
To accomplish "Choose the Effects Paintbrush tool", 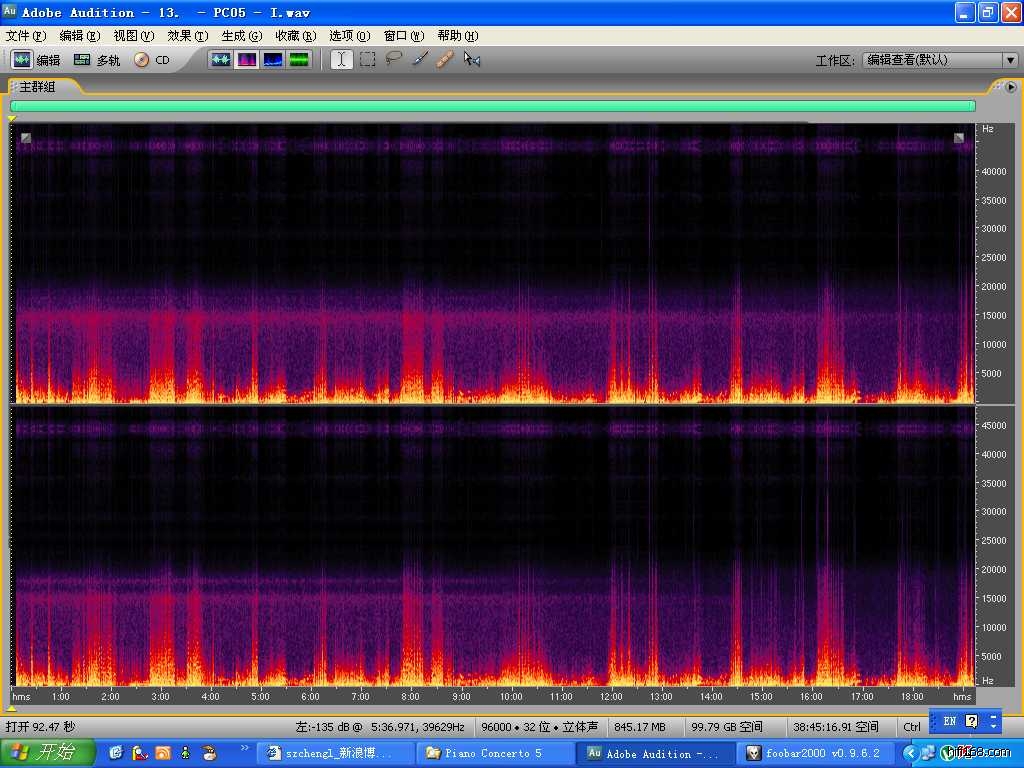I will point(420,60).
